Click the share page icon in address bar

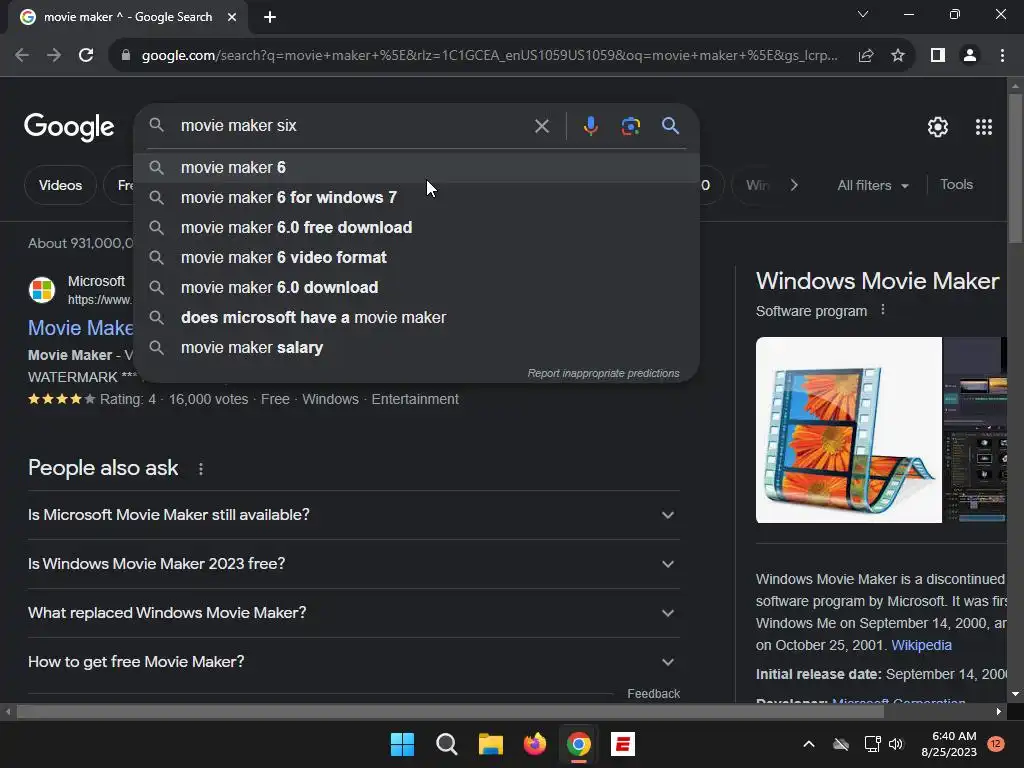pos(866,56)
